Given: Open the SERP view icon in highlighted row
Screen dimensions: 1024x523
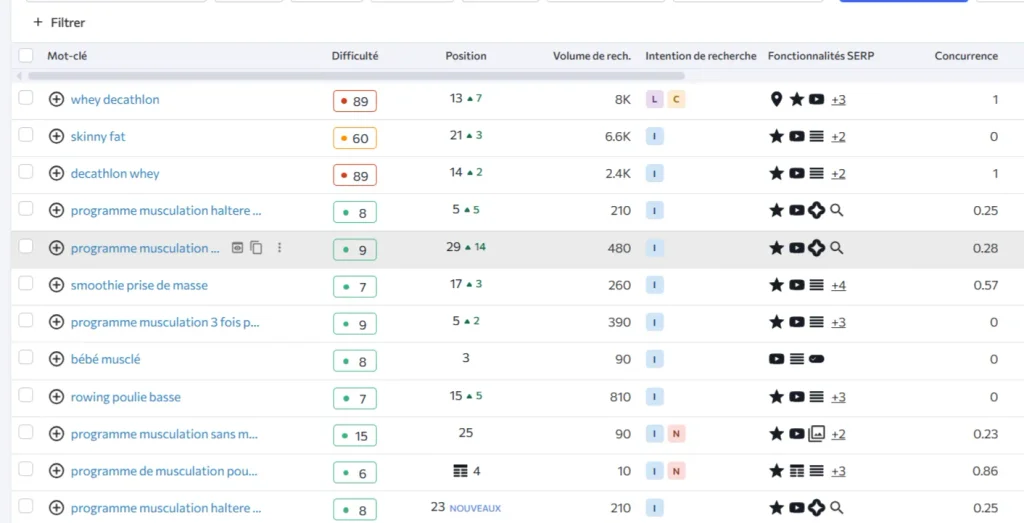Looking at the screenshot, I should [x=238, y=247].
